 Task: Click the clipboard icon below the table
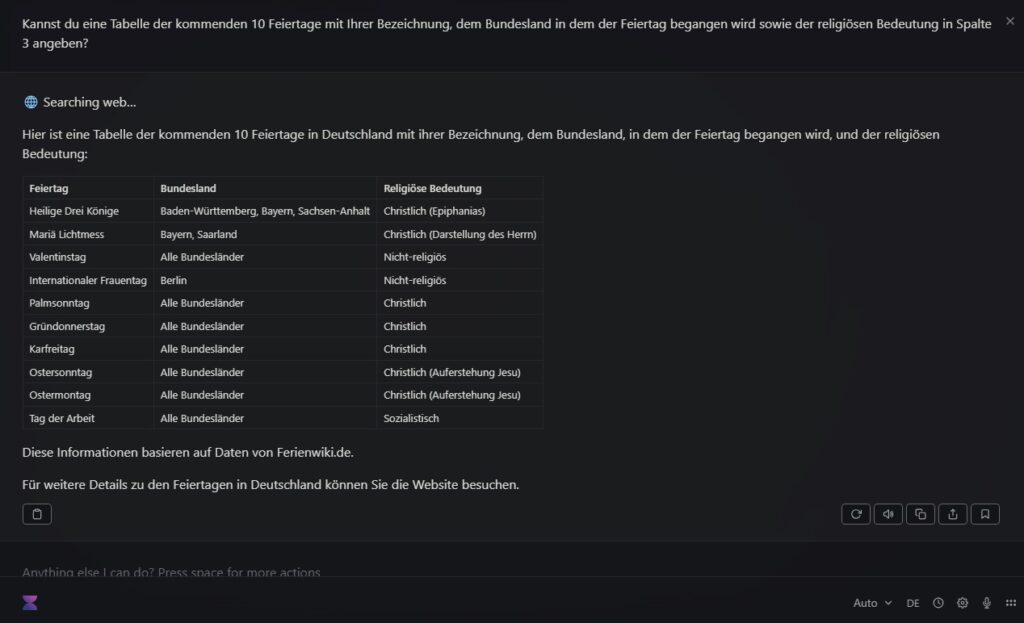[x=37, y=513]
